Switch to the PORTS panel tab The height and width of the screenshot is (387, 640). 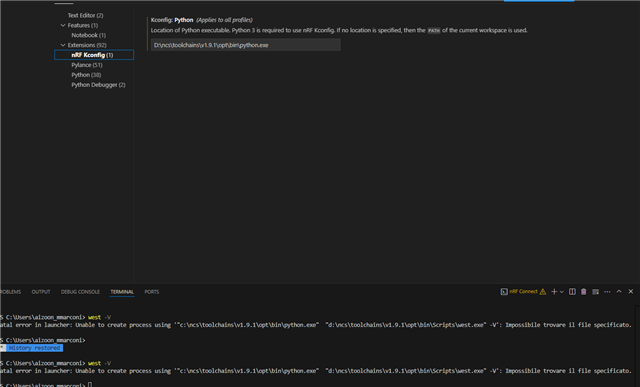coord(151,292)
